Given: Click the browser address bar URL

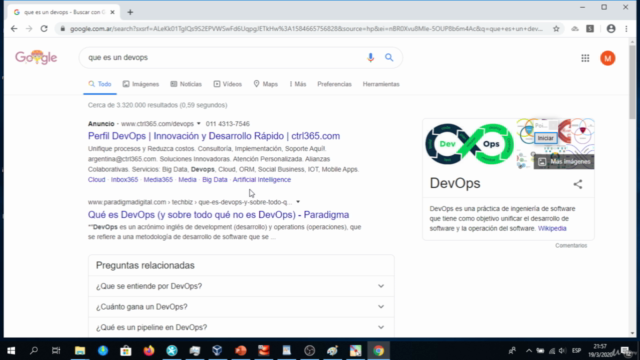Looking at the screenshot, I should pyautogui.click(x=306, y=29).
